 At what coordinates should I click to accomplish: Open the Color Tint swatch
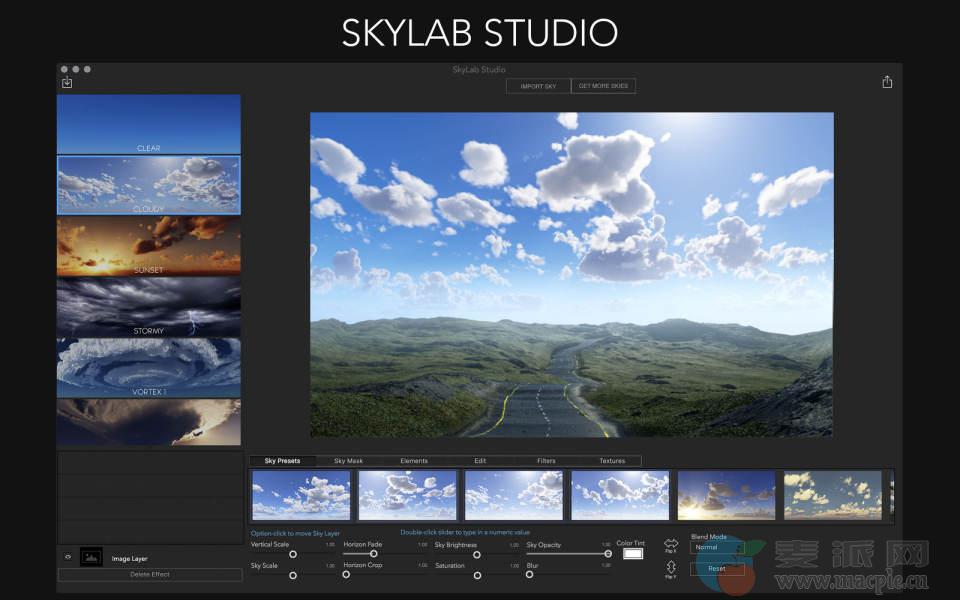(x=632, y=553)
